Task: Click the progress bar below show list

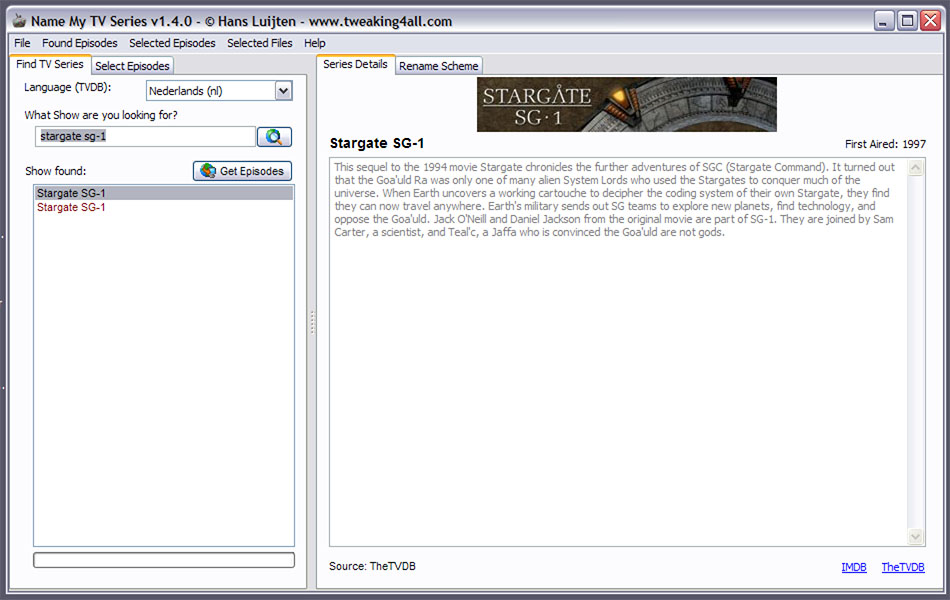Action: tap(164, 560)
